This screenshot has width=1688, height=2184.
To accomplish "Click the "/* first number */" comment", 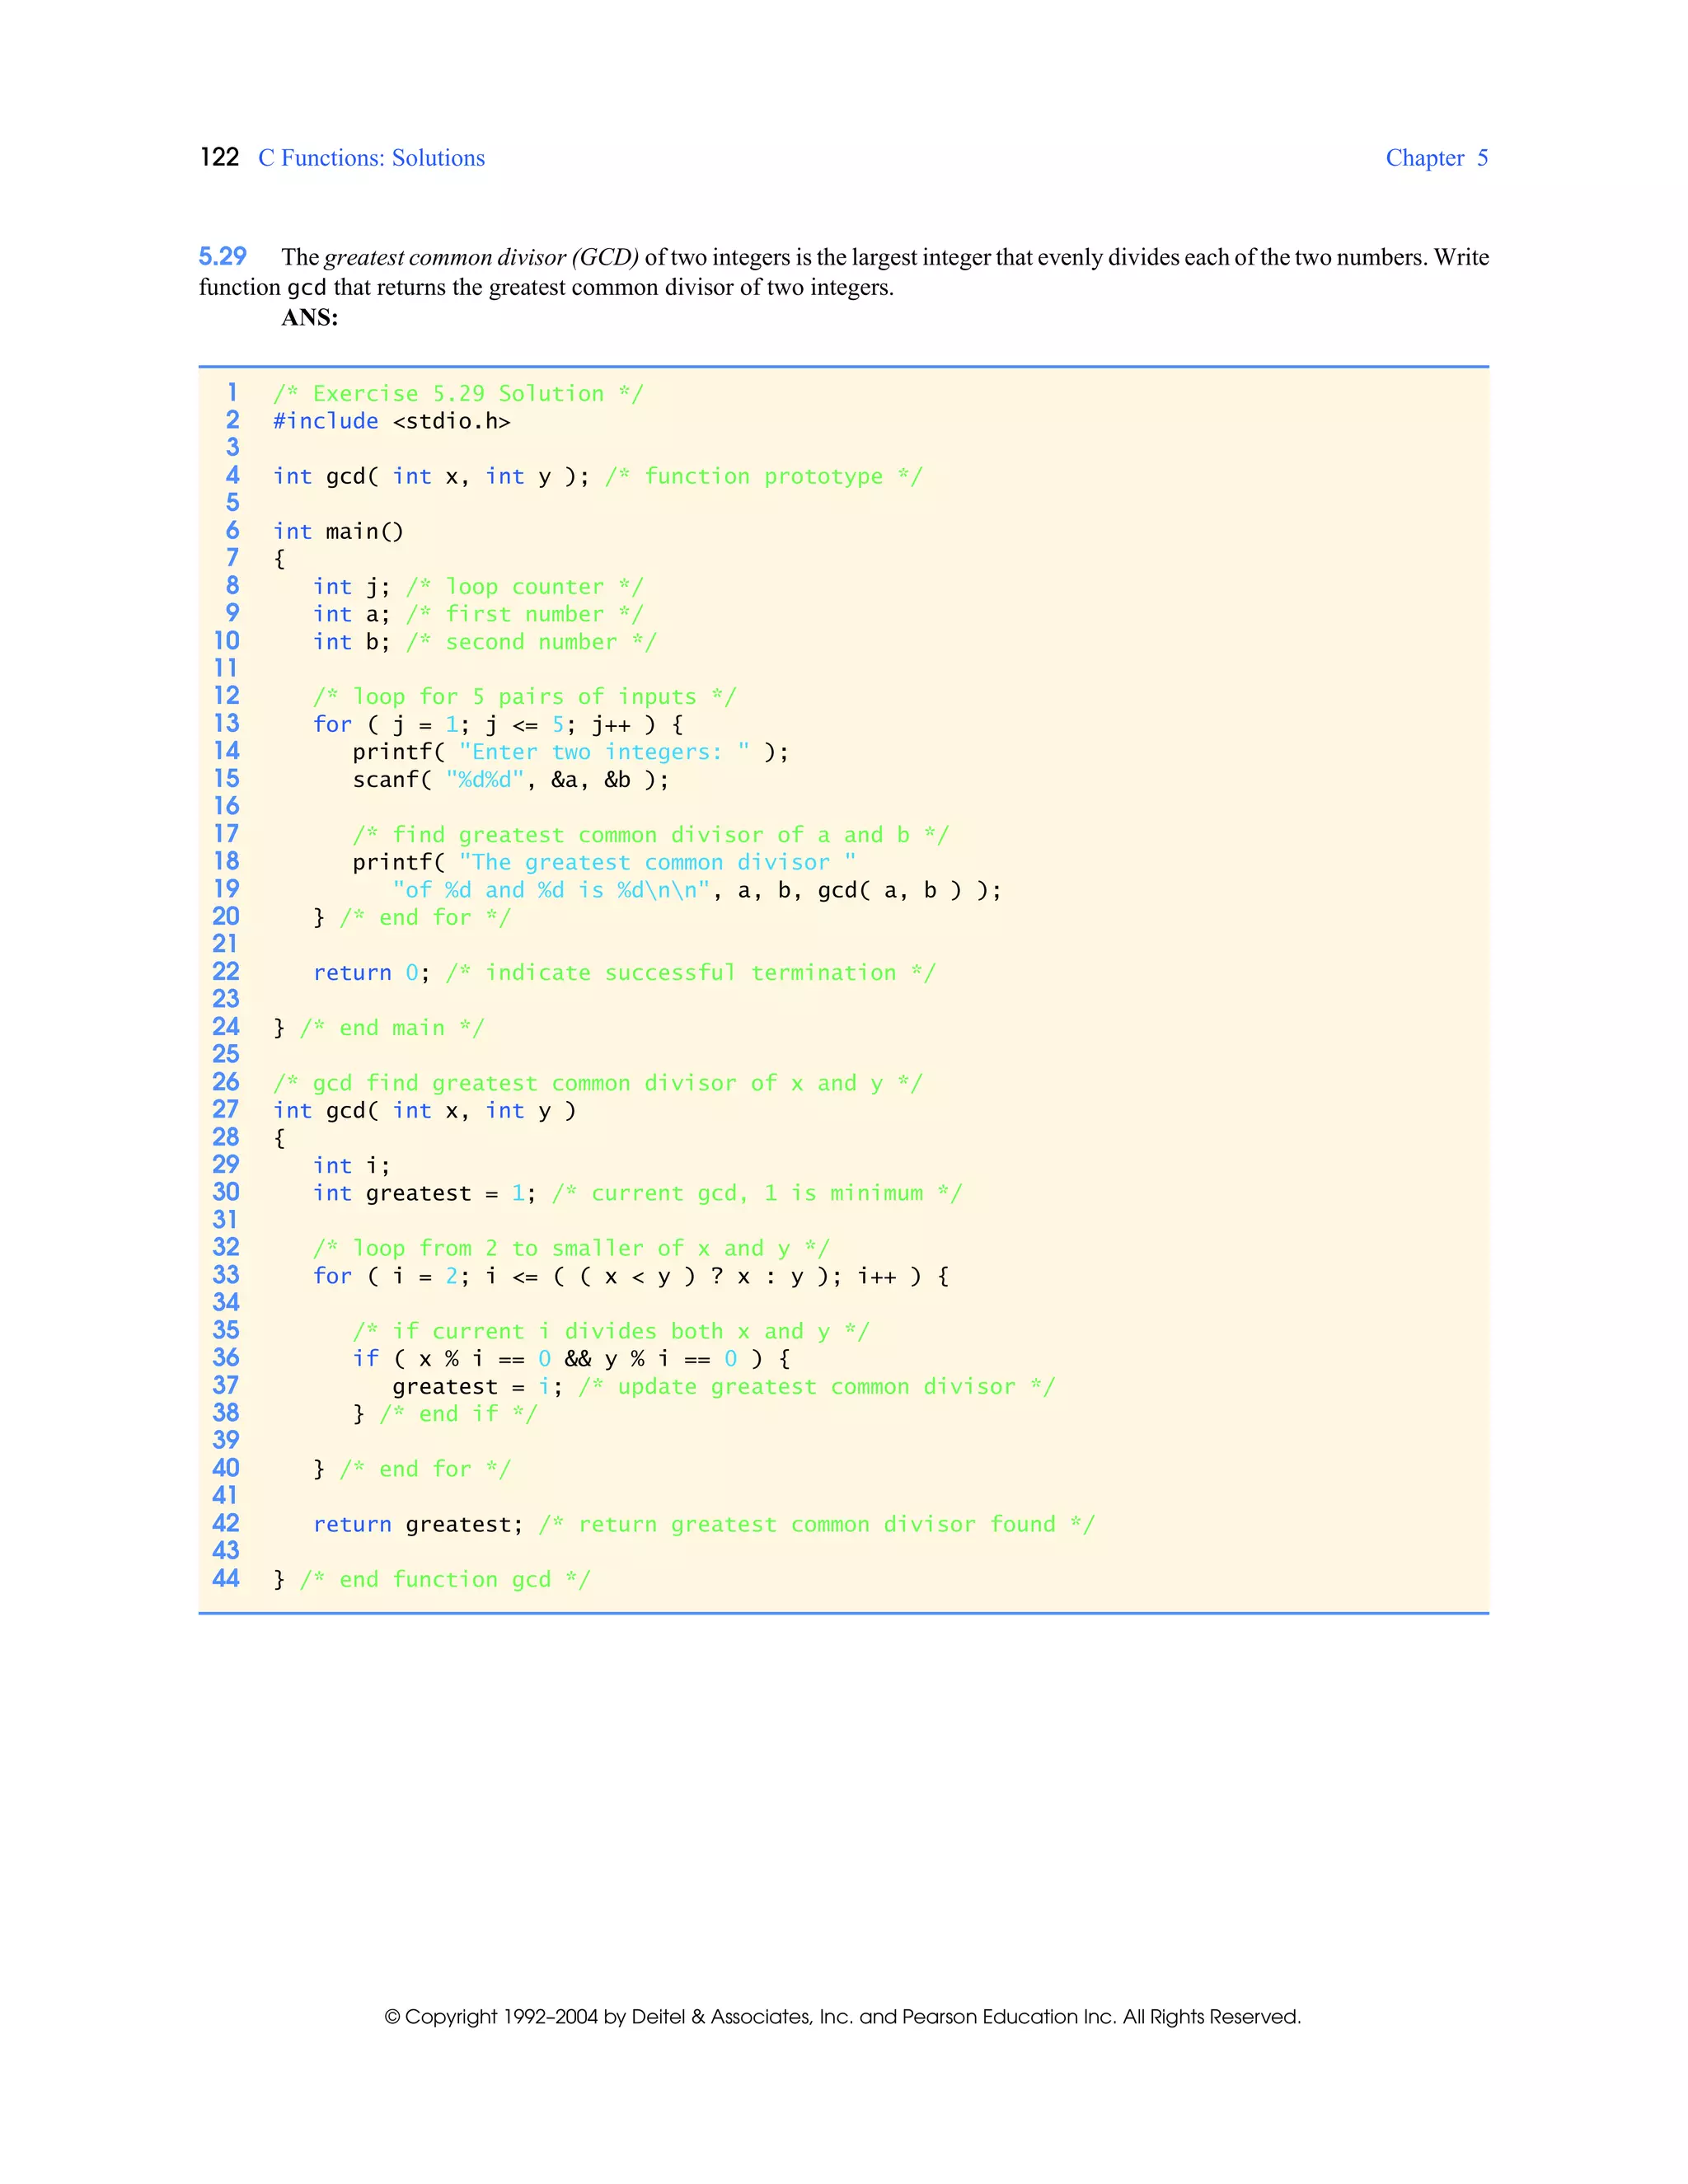I will pos(524,614).
